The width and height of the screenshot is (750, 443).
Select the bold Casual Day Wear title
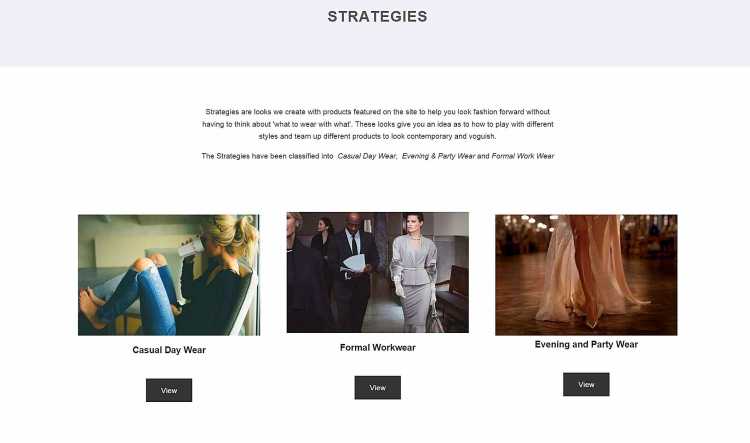[169, 350]
